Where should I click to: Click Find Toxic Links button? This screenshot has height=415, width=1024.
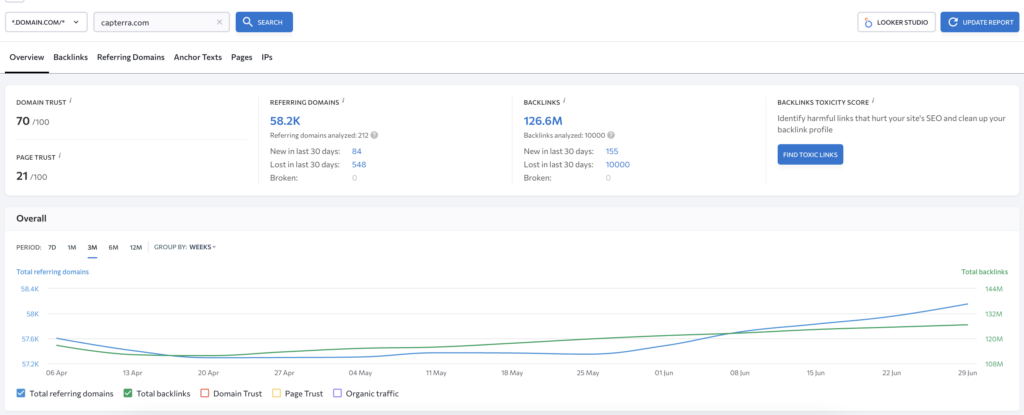click(x=810, y=155)
